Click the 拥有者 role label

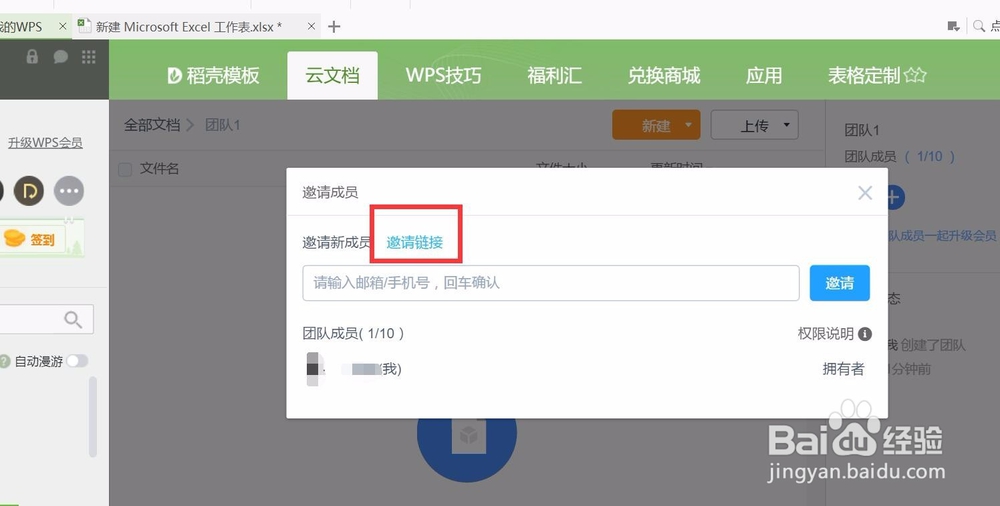point(843,369)
